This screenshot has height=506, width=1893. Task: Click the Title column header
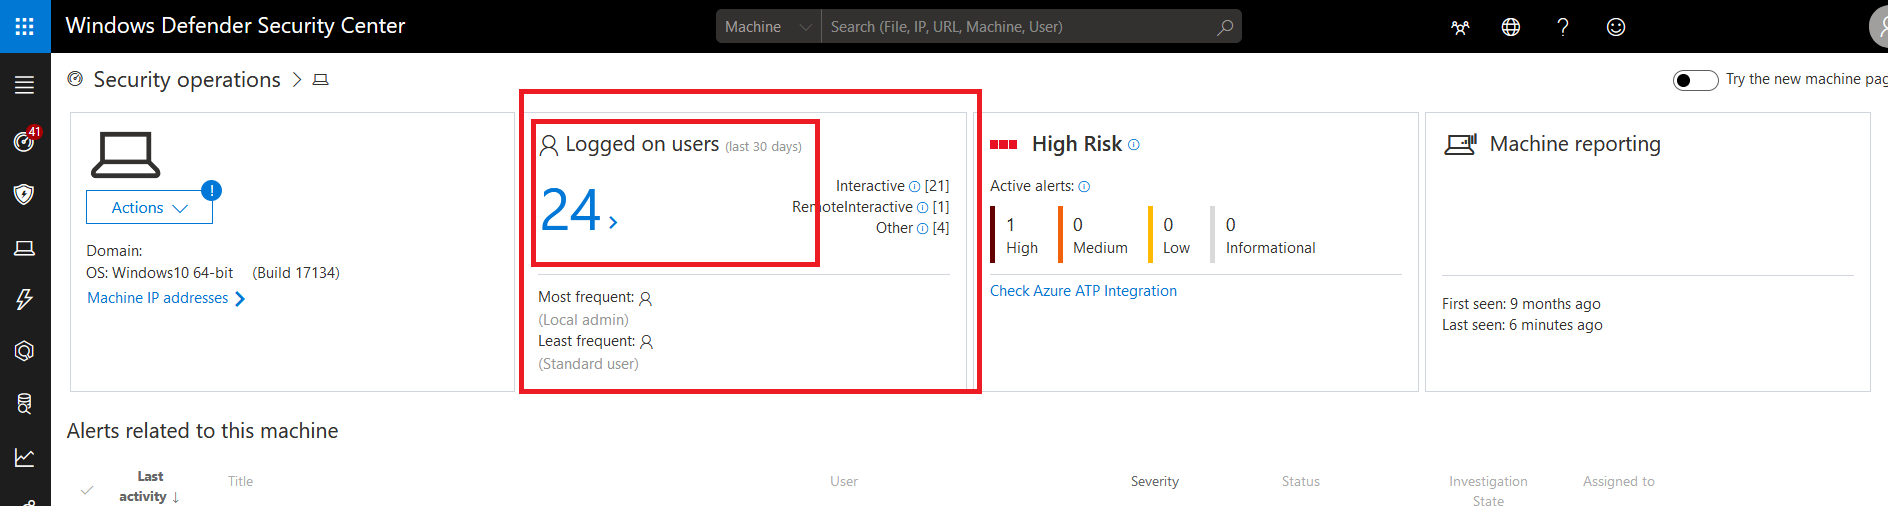click(x=240, y=481)
